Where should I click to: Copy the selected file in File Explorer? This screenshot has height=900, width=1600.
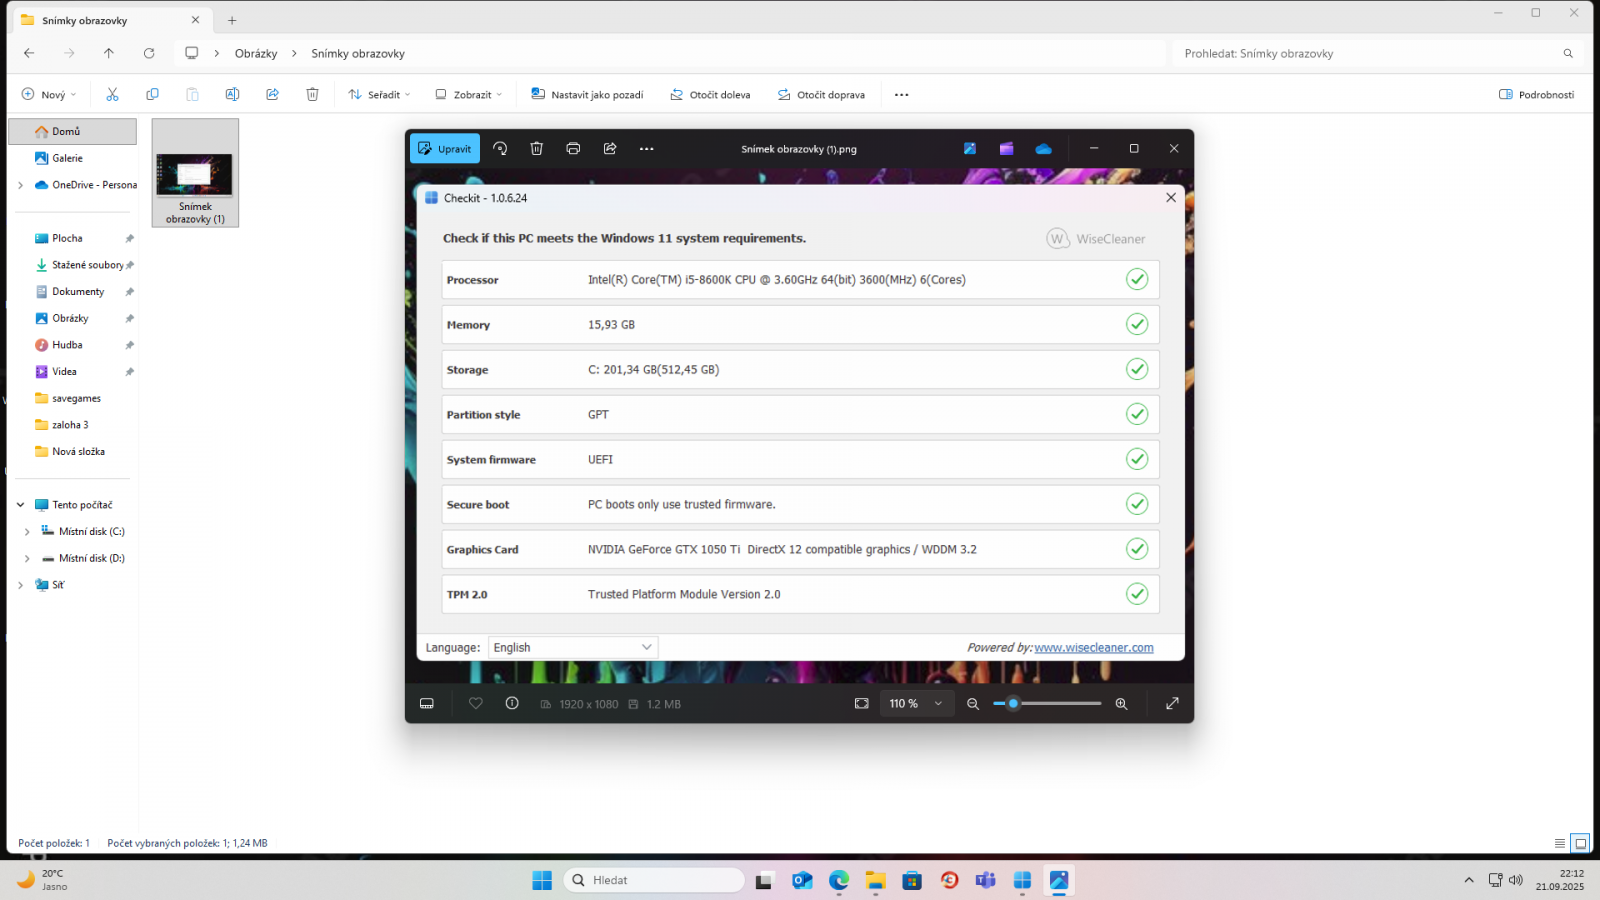pyautogui.click(x=152, y=95)
